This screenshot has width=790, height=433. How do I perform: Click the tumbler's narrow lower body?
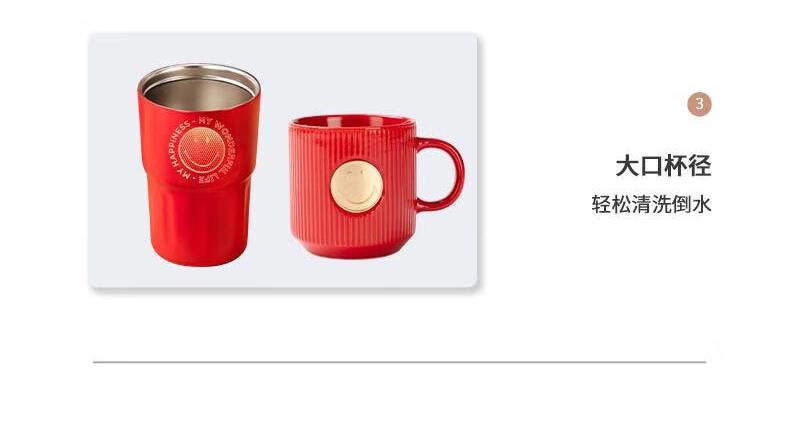200,217
